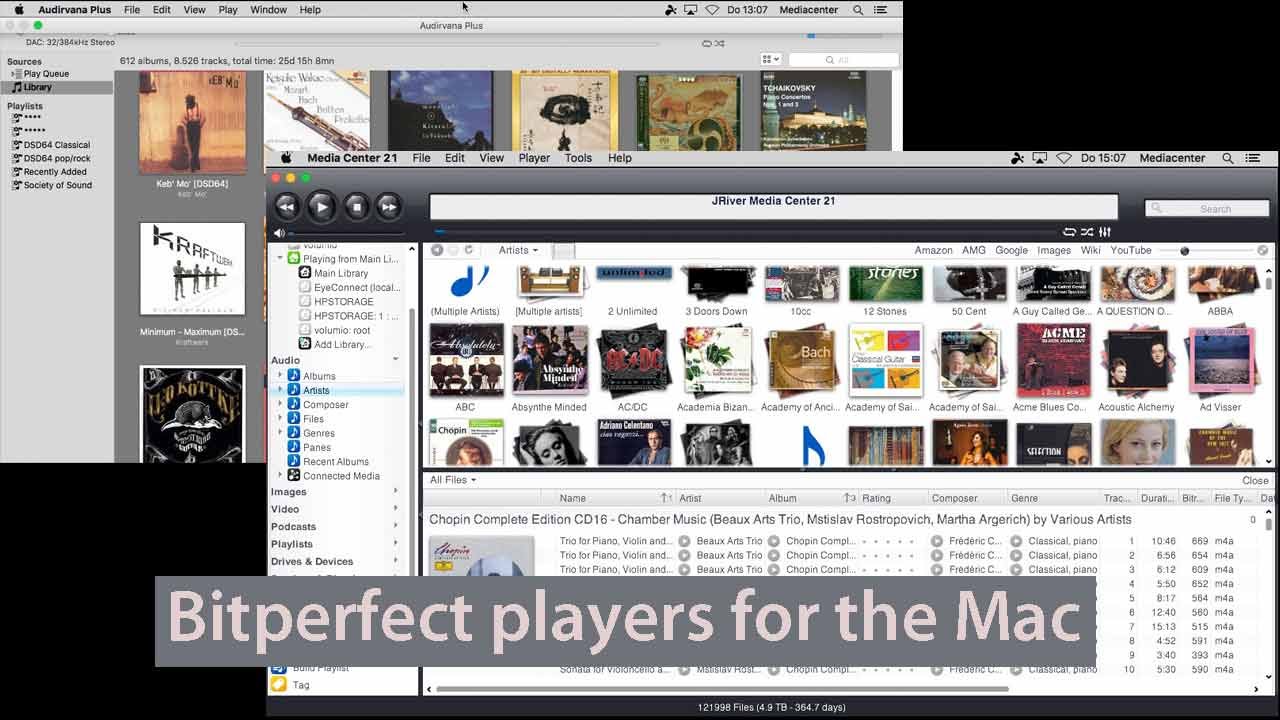Click the JRiver volume slider
Viewport: 1280px width, 720px height.
point(348,233)
